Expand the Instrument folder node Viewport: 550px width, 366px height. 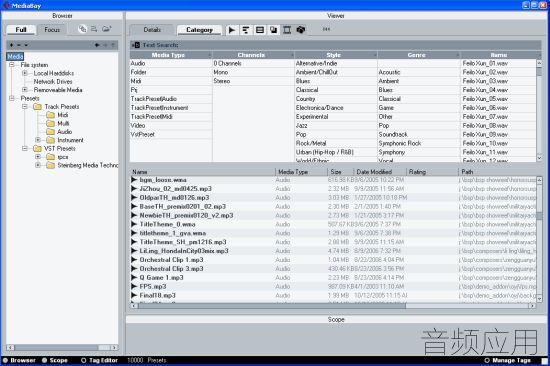coord(38,140)
